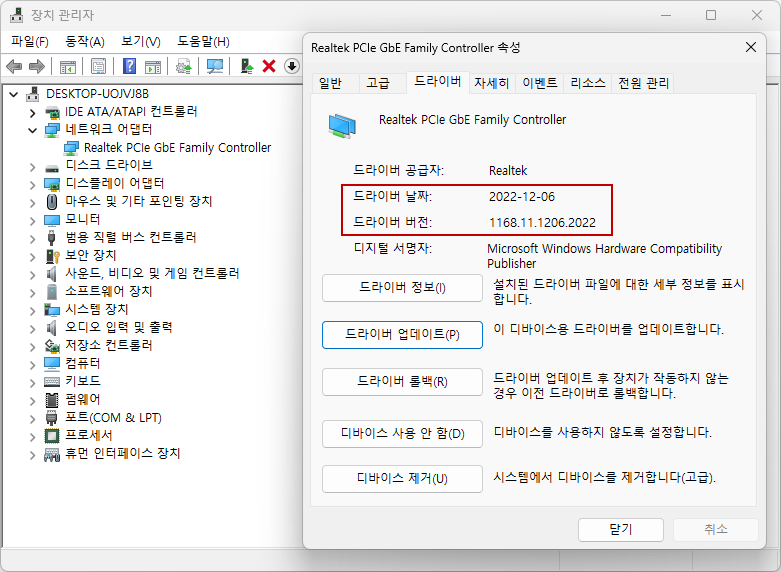Select the 시스템 장치 icon

click(x=52, y=309)
